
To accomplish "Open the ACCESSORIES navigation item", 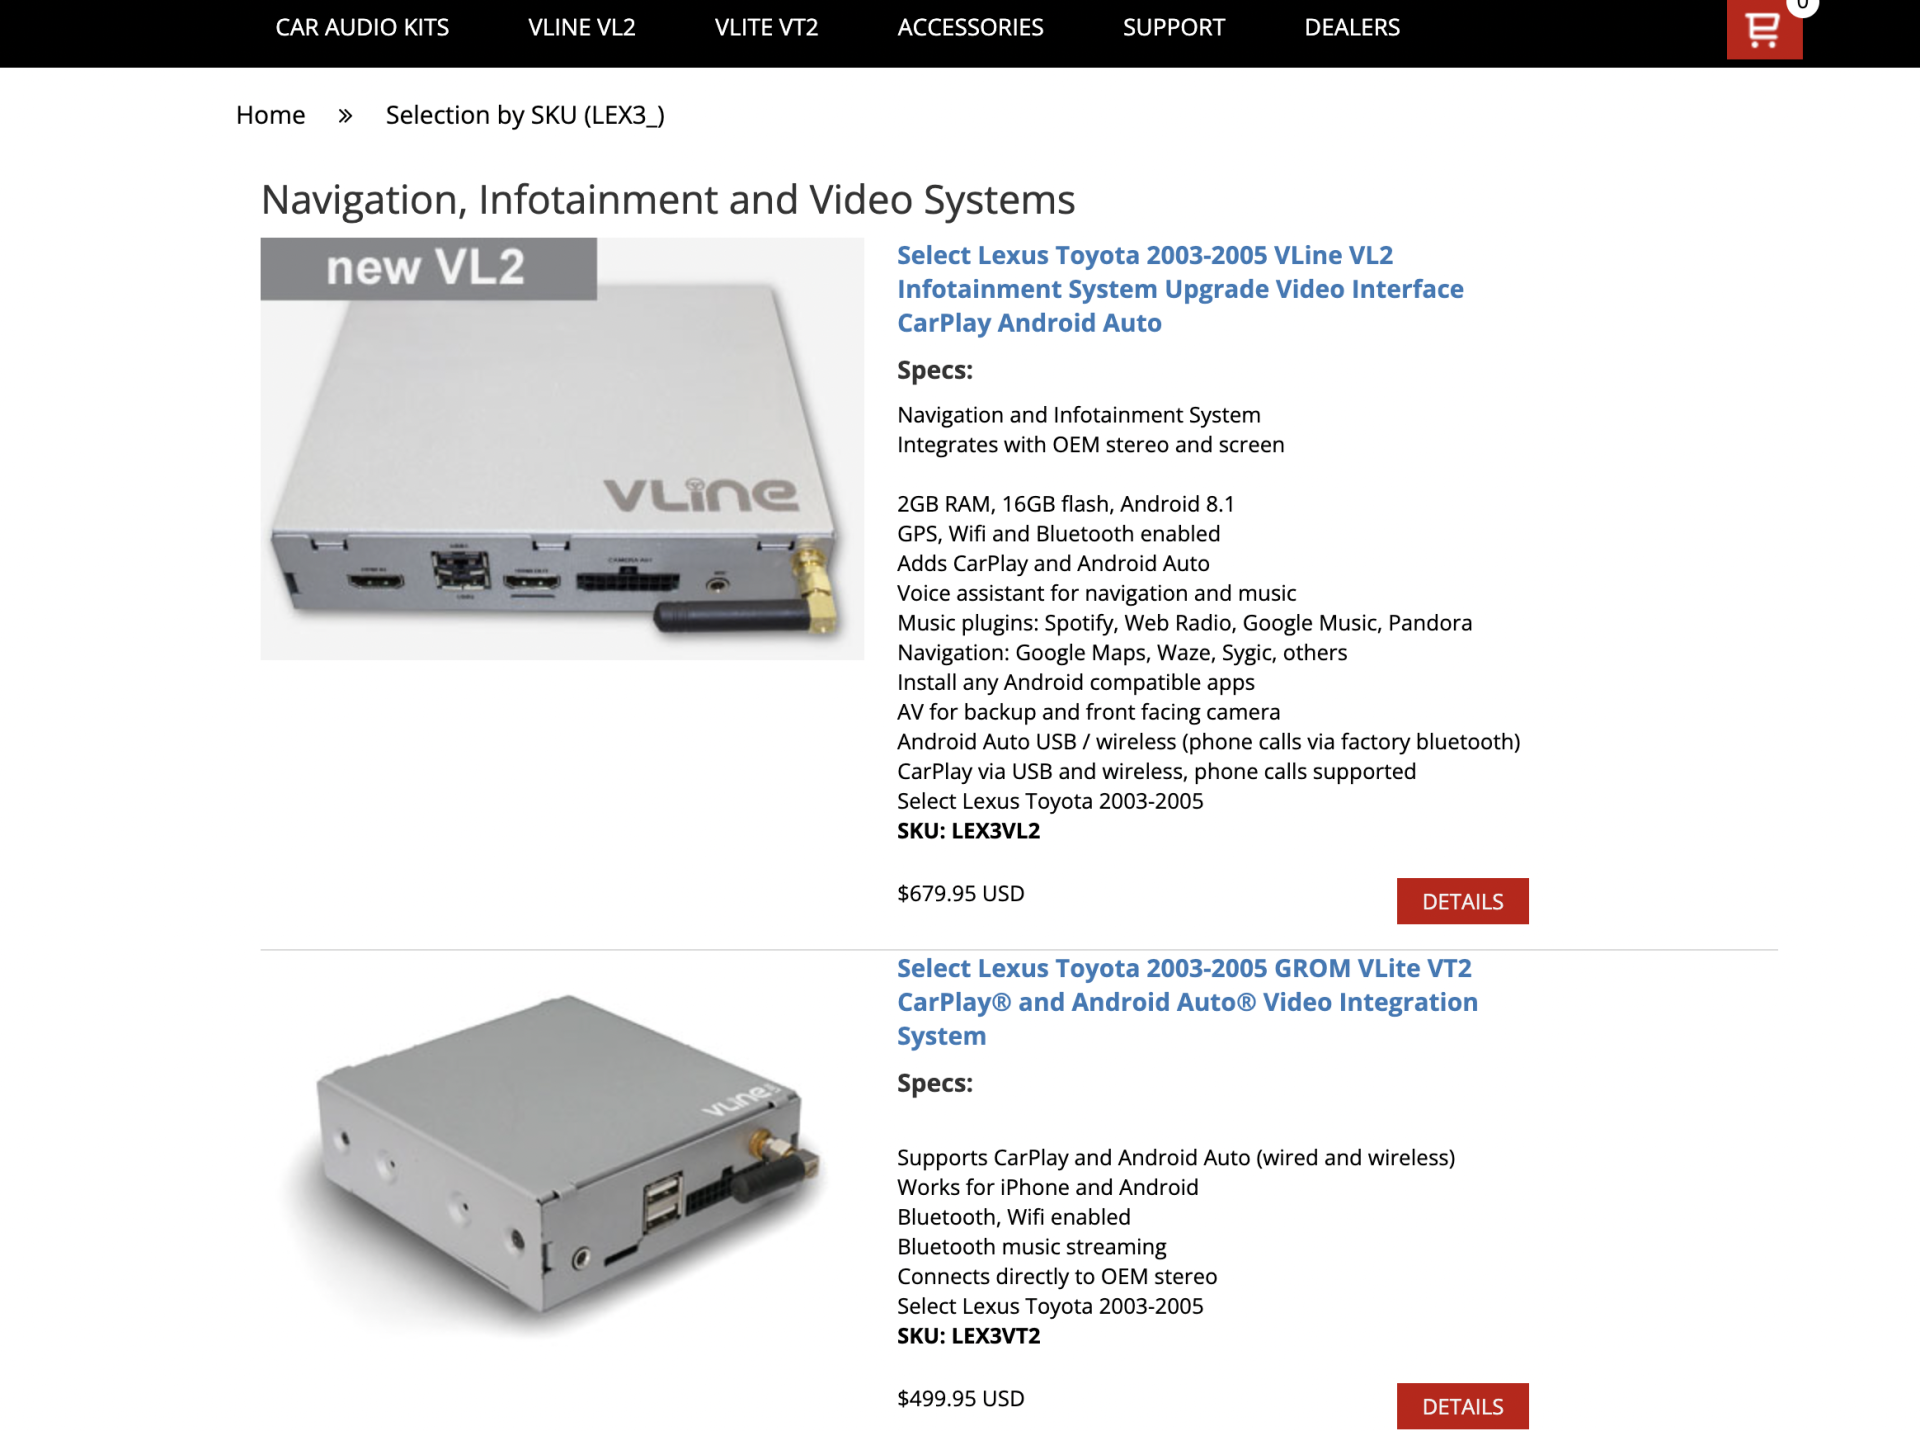I will coord(970,28).
